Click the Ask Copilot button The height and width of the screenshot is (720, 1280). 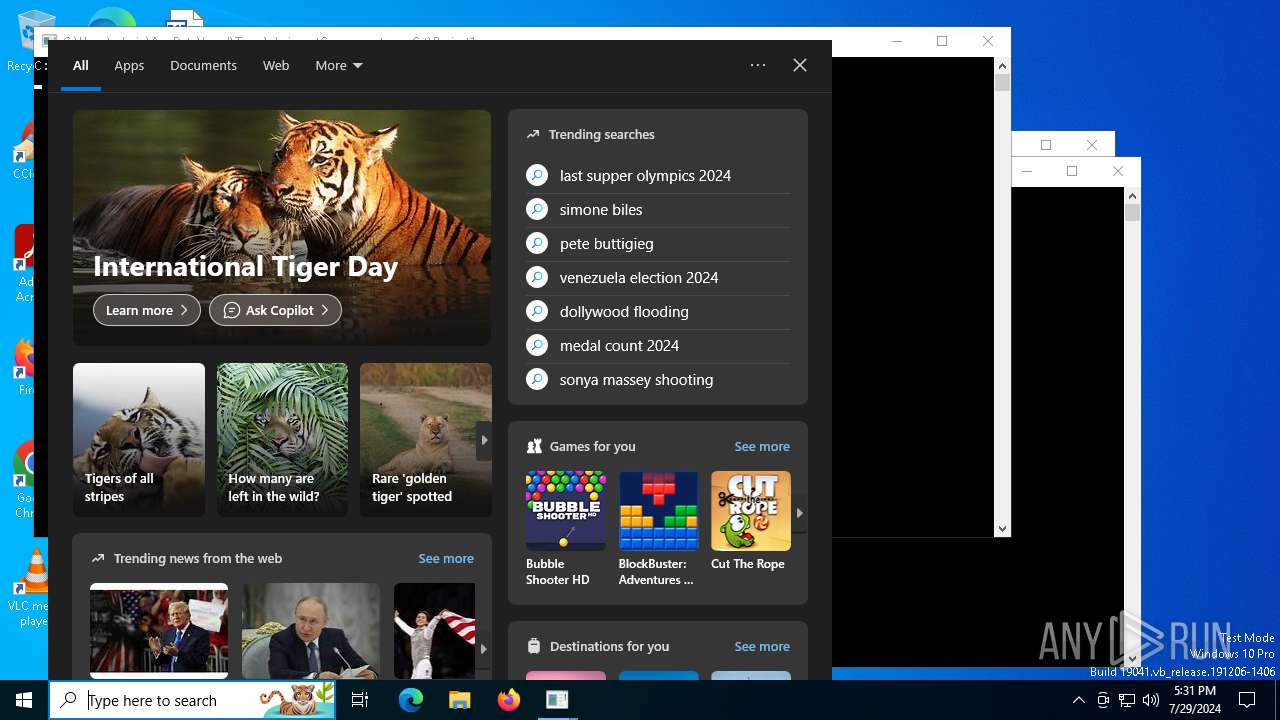point(275,310)
